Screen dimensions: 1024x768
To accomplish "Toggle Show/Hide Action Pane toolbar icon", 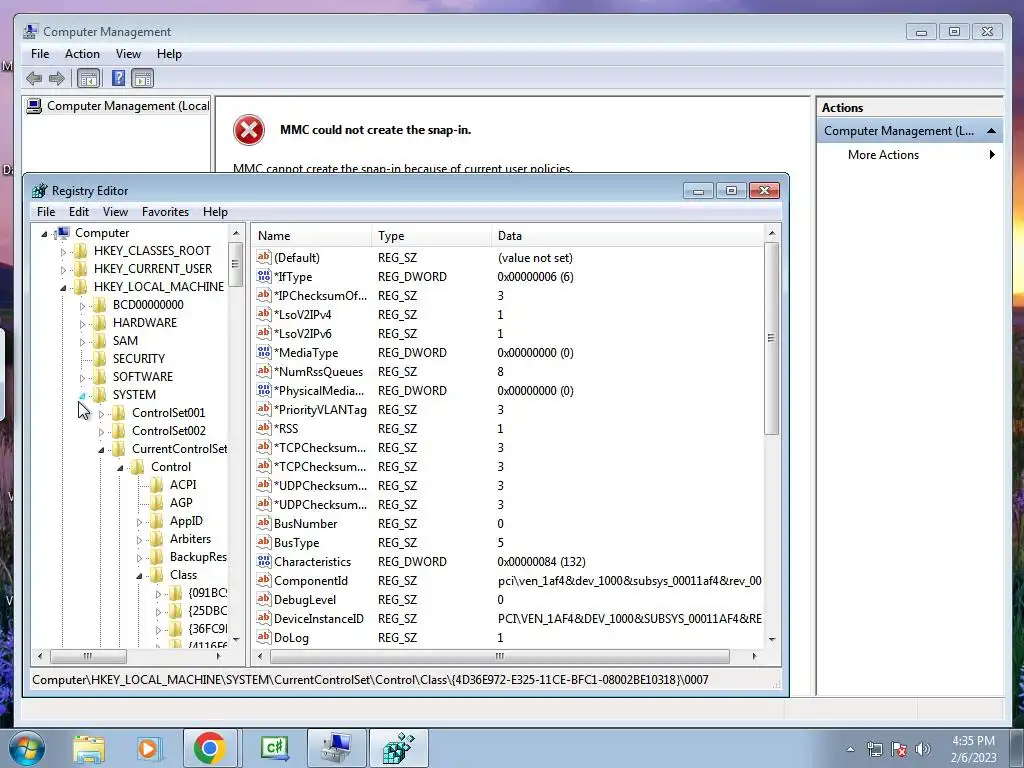I will pos(142,78).
